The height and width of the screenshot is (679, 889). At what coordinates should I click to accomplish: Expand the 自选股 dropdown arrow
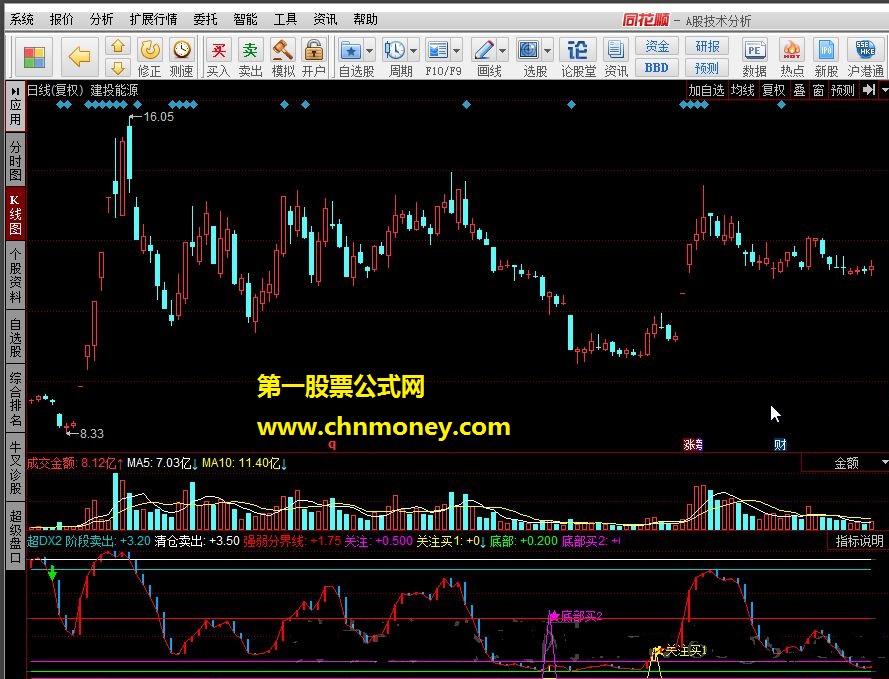(x=370, y=51)
